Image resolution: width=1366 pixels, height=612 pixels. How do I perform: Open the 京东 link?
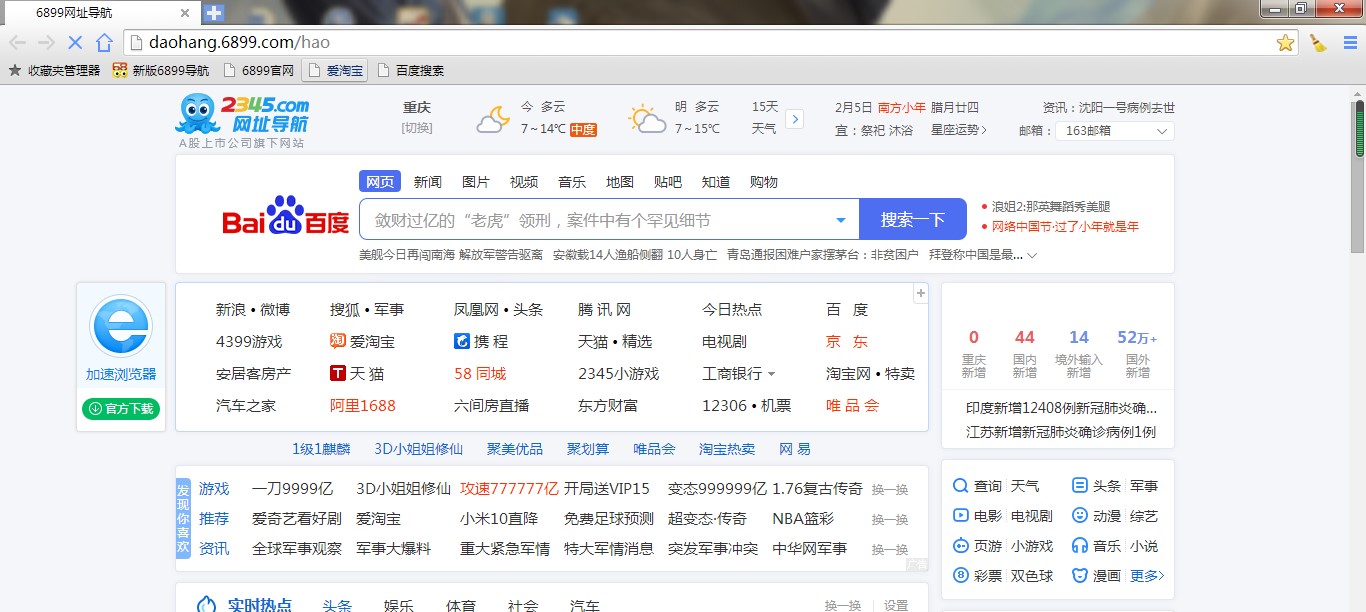846,341
